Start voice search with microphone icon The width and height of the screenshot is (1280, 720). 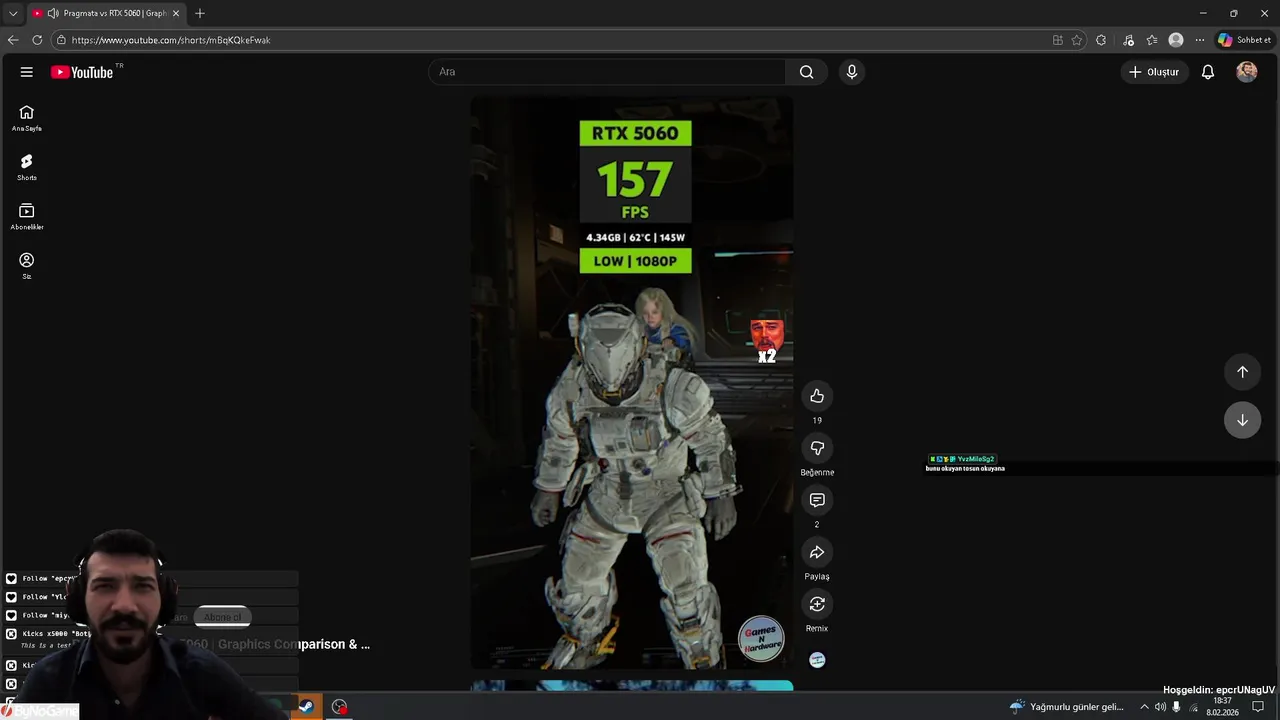point(852,72)
